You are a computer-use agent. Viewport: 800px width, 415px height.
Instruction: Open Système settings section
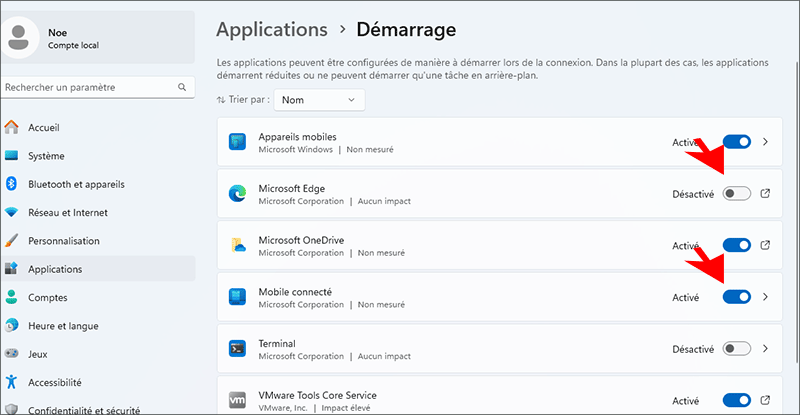pos(98,156)
